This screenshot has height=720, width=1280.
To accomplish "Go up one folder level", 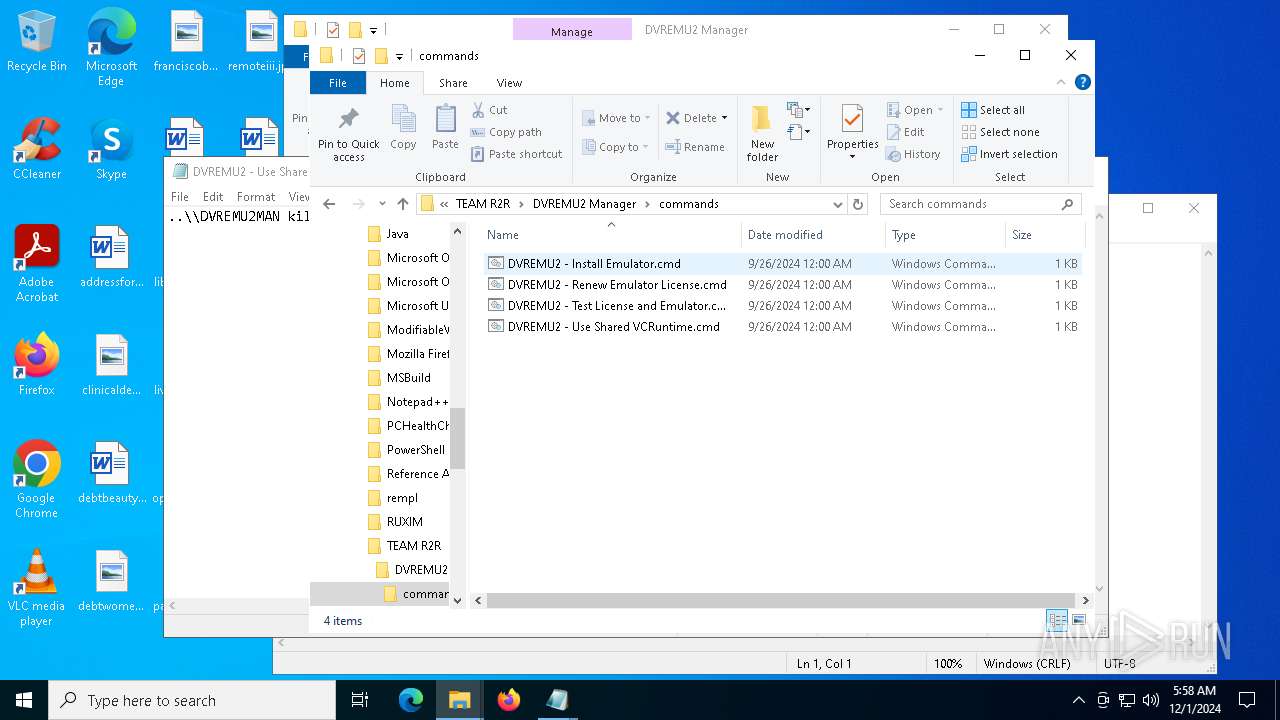I will [x=403, y=204].
